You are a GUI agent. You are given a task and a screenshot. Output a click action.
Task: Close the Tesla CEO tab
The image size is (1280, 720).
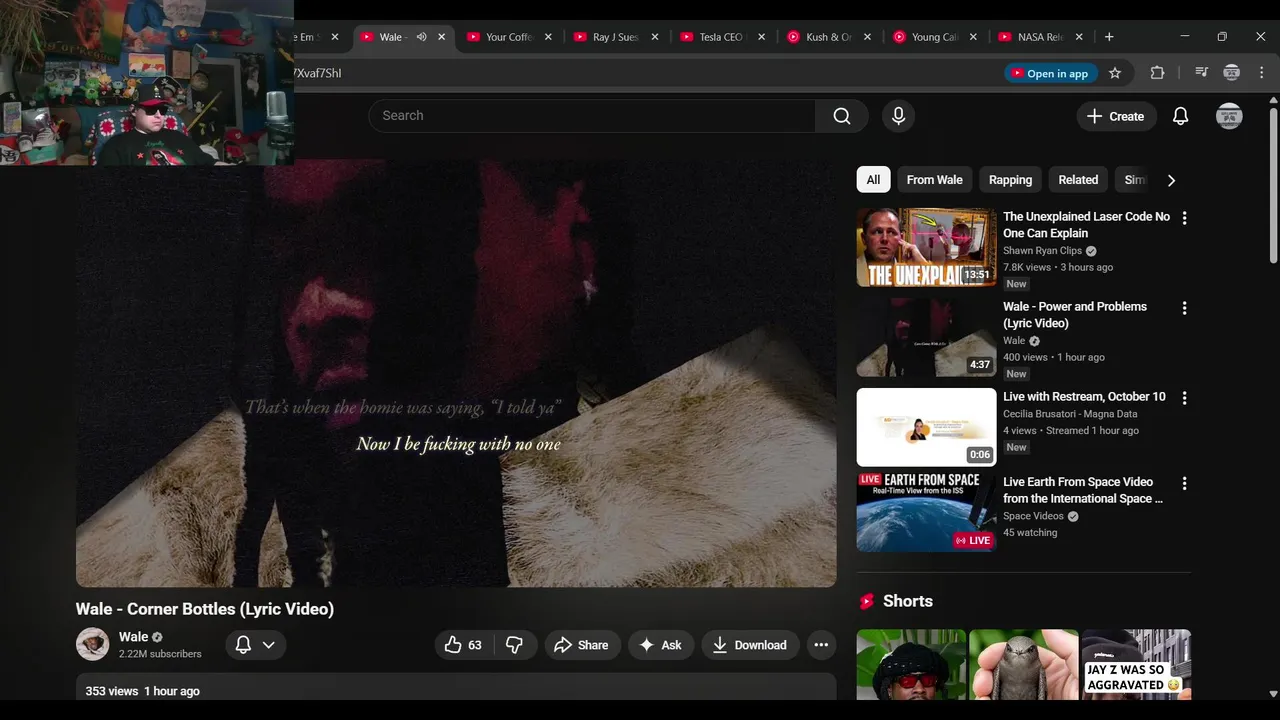point(761,37)
